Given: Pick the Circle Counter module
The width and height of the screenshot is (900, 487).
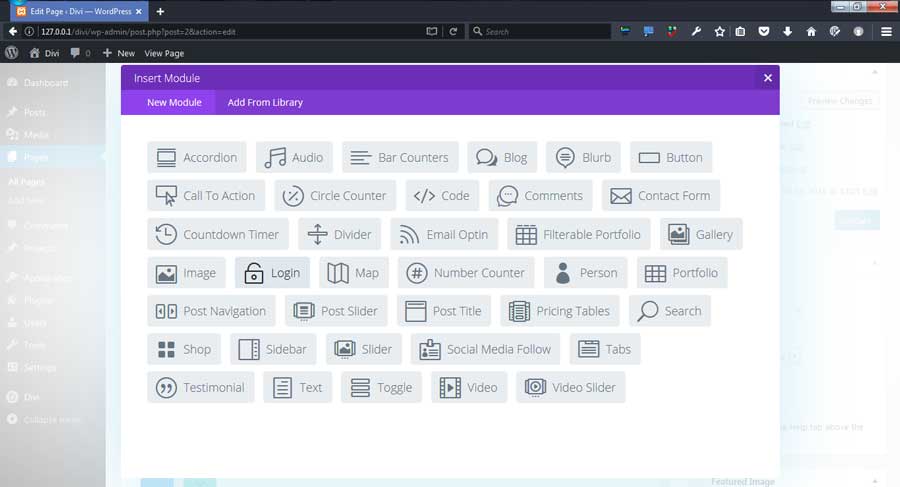Looking at the screenshot, I should (x=335, y=196).
